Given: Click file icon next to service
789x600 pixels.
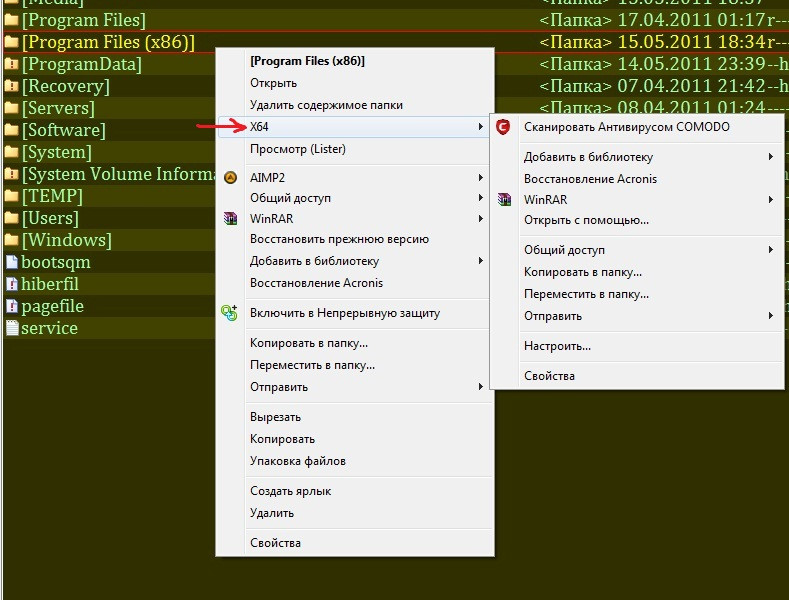Looking at the screenshot, I should tap(12, 328).
